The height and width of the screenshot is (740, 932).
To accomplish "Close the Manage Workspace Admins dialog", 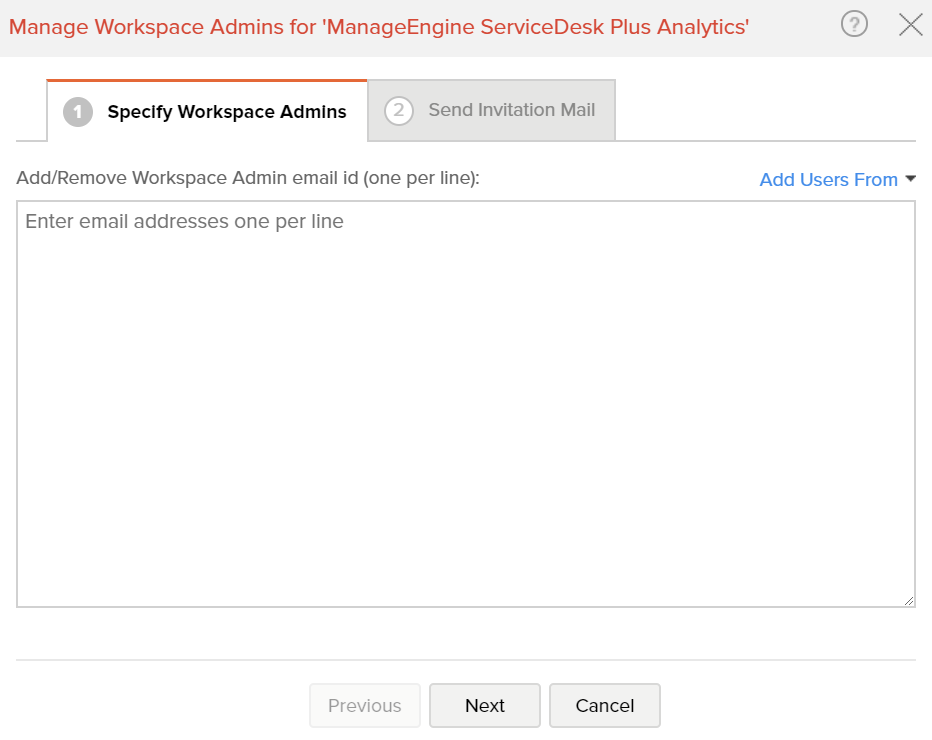I will point(911,25).
